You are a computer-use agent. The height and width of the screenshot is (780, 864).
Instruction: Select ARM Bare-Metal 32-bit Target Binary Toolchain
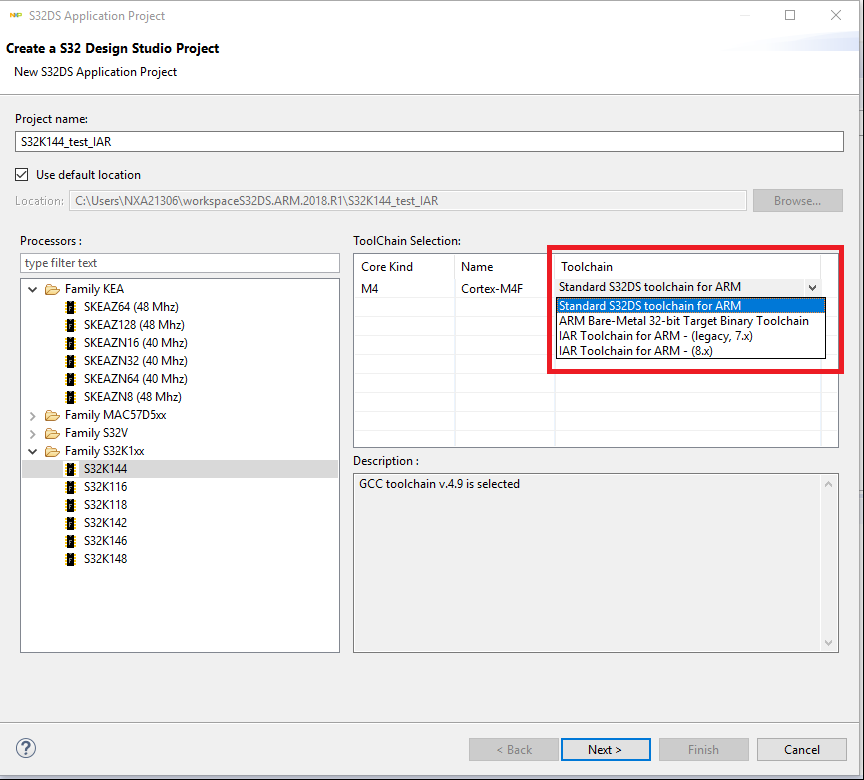690,321
